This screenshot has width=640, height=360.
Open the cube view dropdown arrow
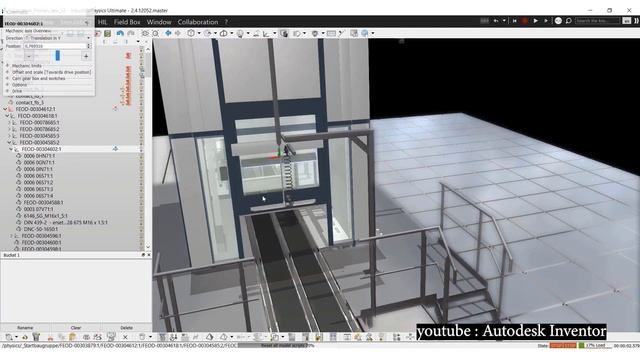[199, 33]
